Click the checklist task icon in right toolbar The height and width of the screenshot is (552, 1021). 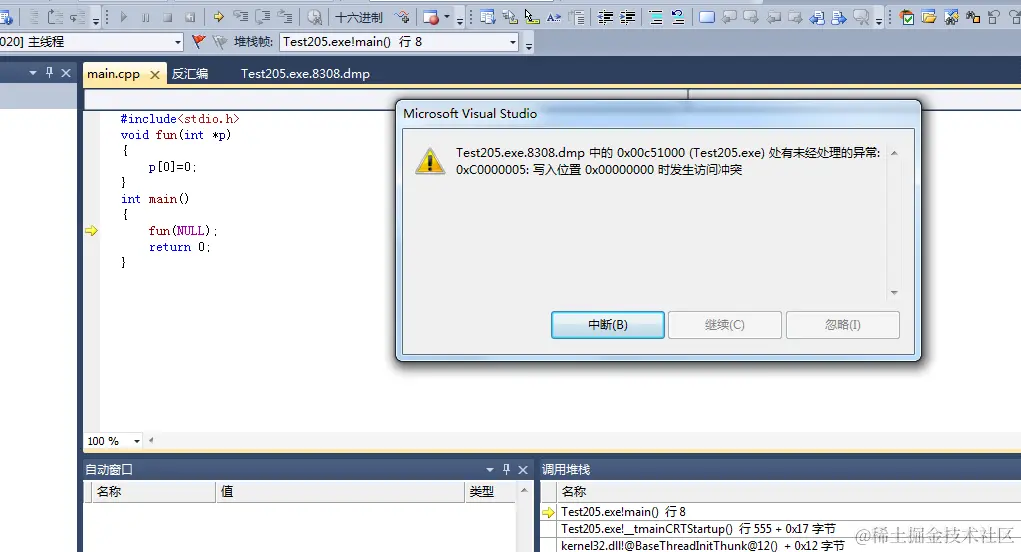coord(907,18)
